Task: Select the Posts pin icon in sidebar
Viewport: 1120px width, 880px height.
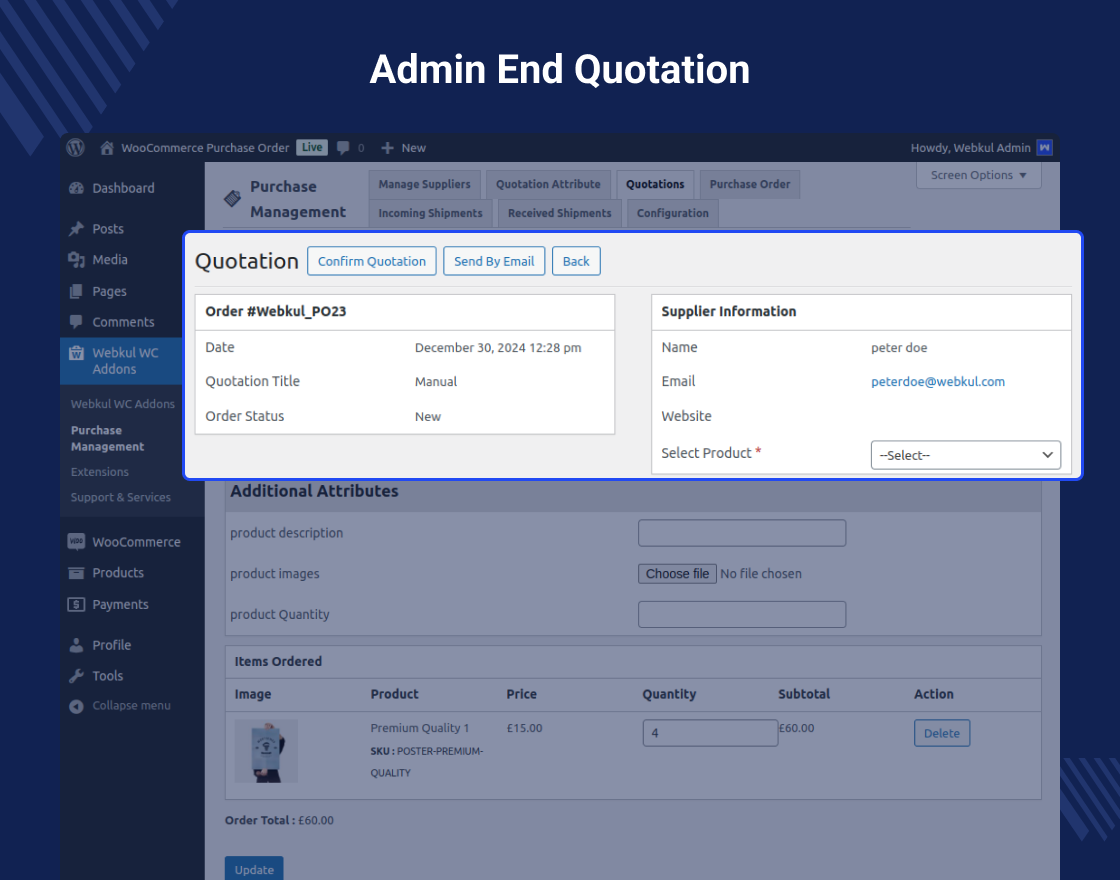Action: 75,228
